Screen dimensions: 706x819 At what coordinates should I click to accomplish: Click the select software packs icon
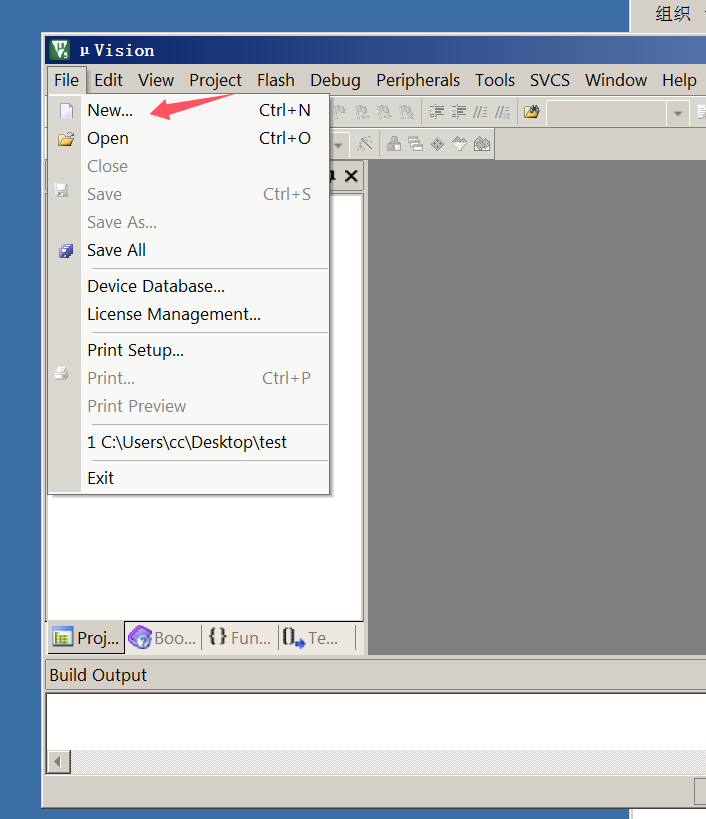(x=460, y=144)
